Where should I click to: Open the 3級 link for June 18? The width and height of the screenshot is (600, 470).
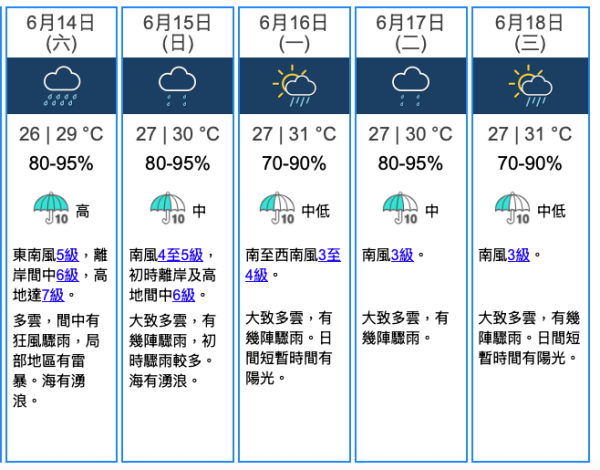(518, 255)
